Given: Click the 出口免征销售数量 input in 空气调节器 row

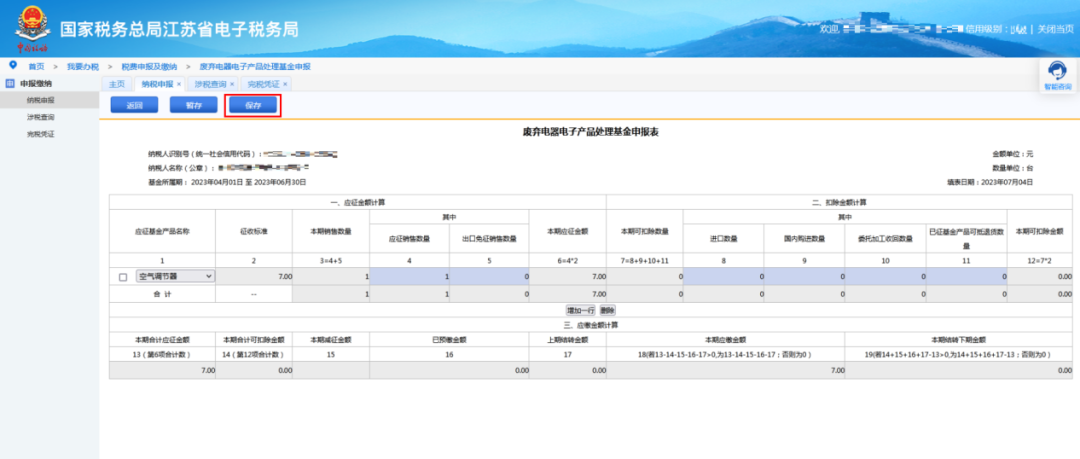Looking at the screenshot, I should [x=490, y=276].
